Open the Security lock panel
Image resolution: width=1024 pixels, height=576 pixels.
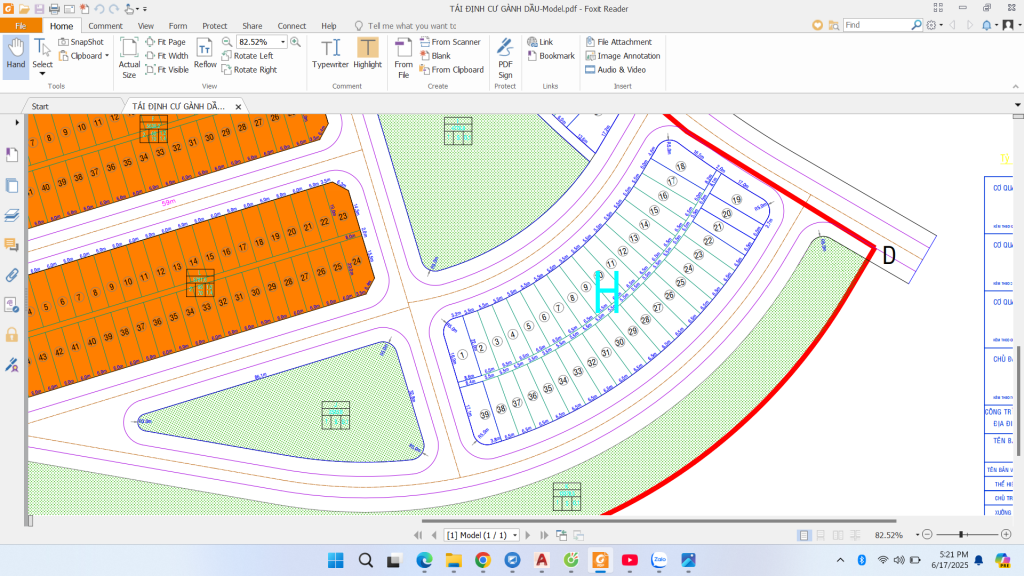coord(12,335)
